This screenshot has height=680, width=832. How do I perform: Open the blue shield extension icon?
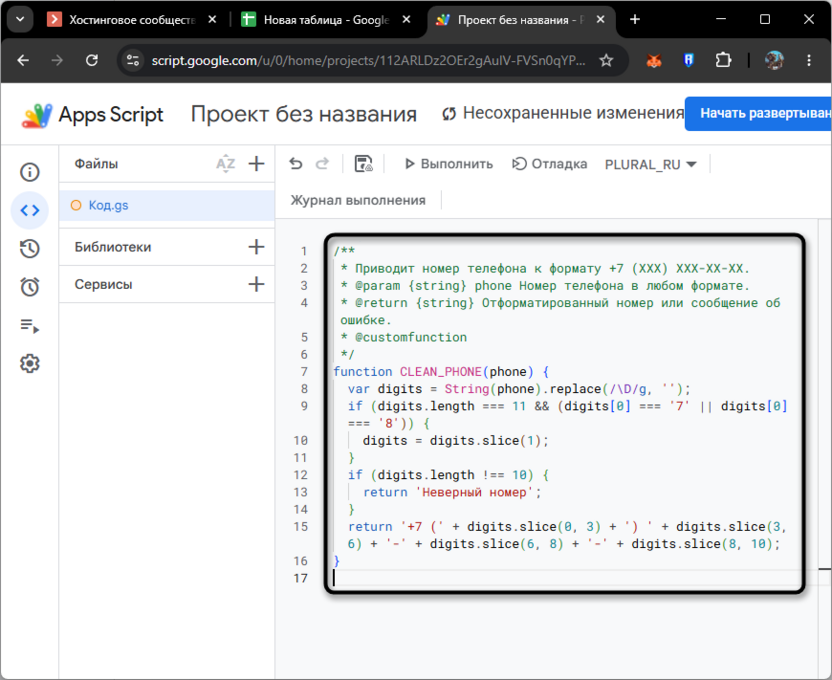click(688, 60)
